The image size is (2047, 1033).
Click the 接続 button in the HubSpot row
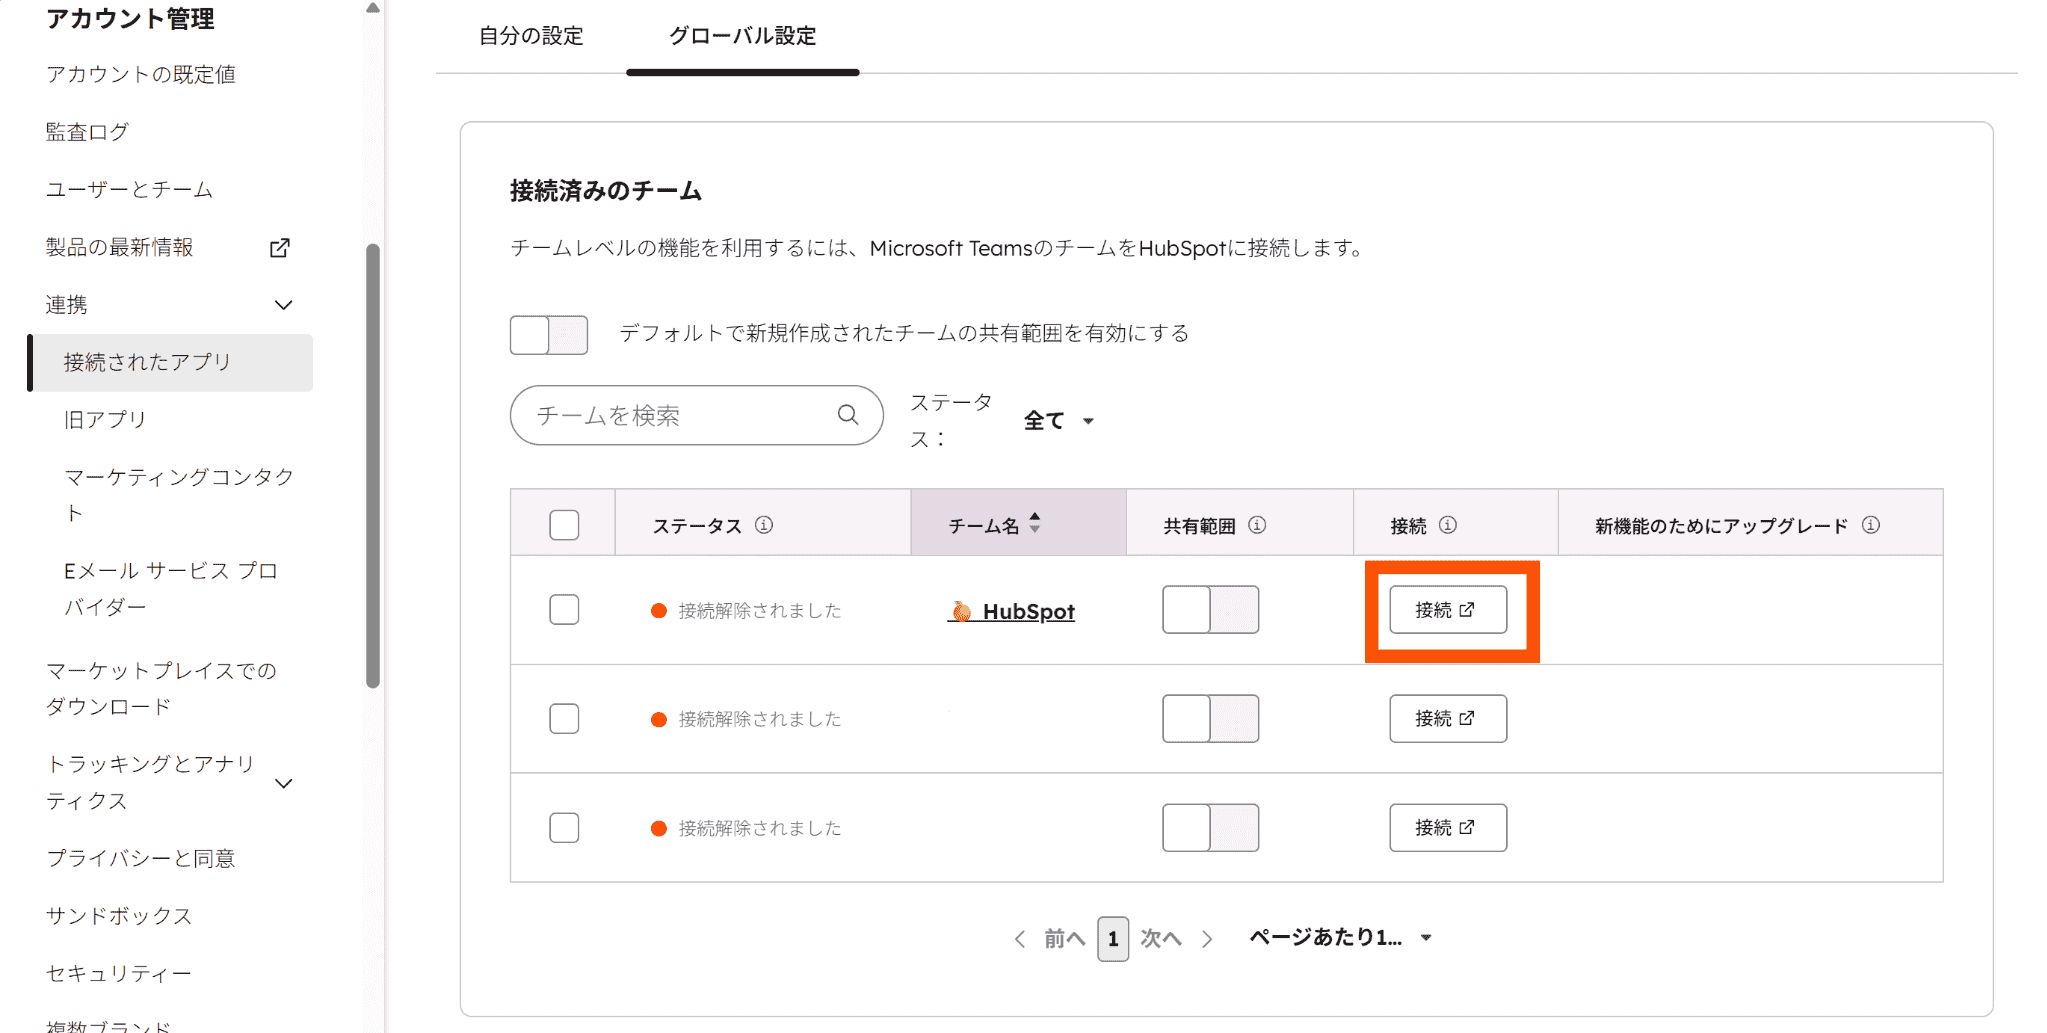pos(1447,610)
